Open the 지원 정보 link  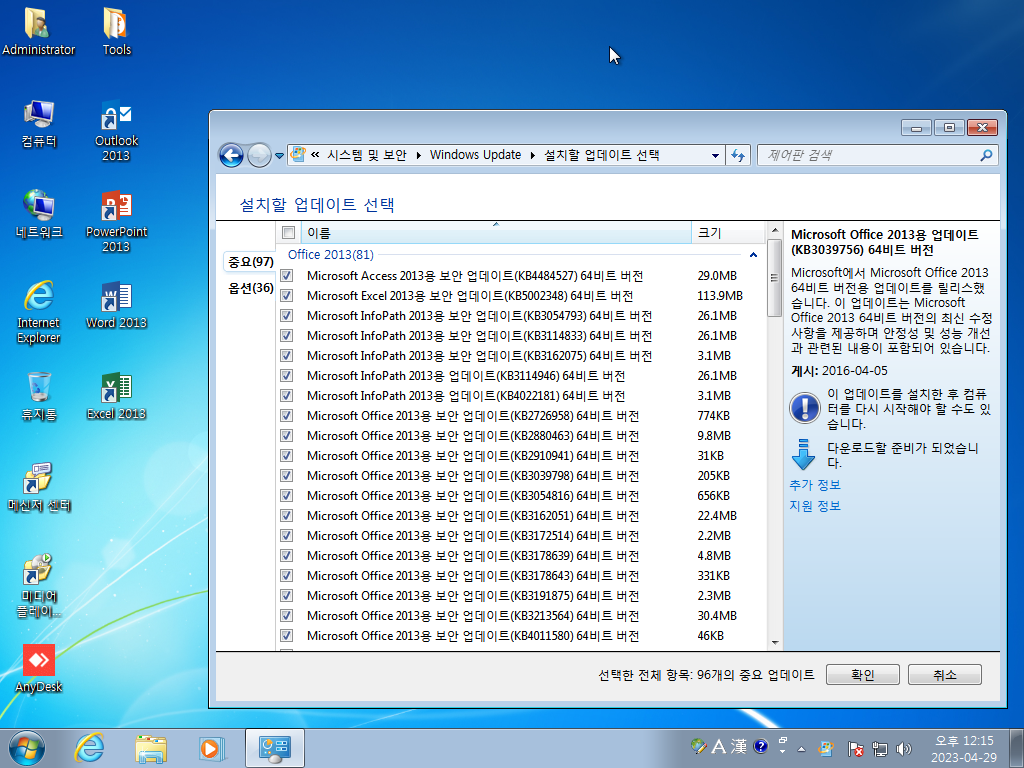815,506
